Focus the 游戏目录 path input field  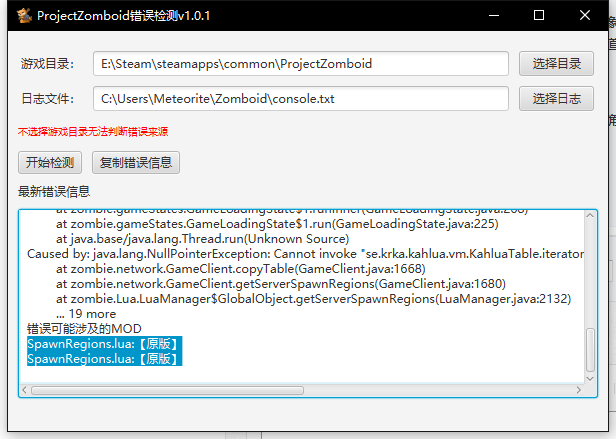tap(301, 63)
